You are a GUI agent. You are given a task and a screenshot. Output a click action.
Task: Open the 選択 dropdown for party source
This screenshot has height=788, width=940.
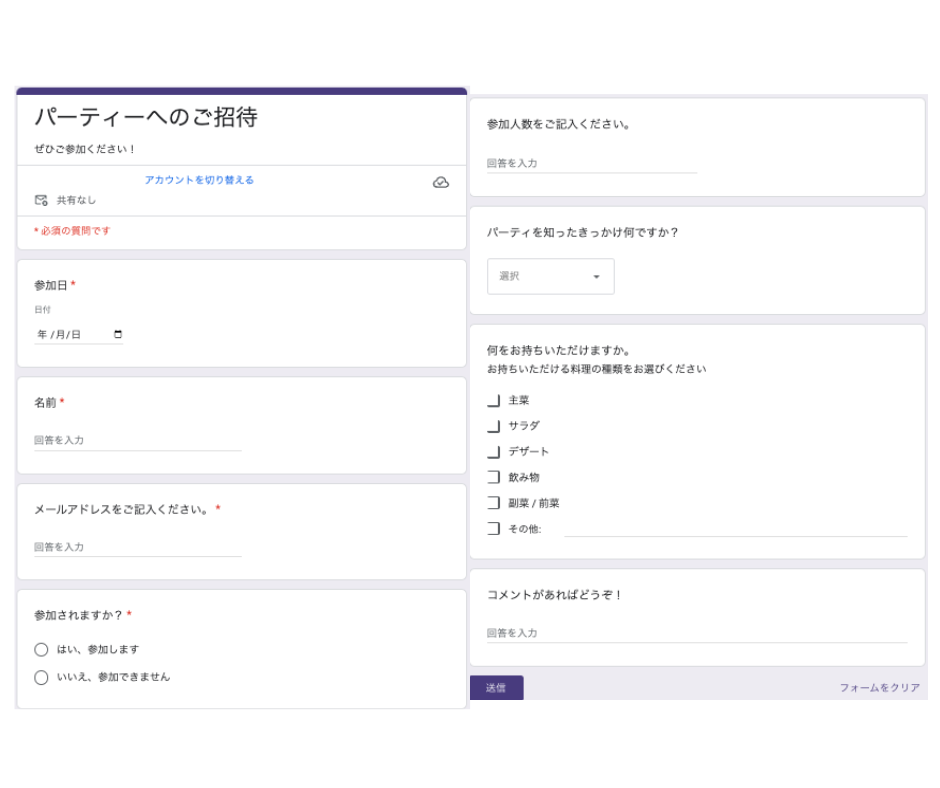(x=551, y=276)
